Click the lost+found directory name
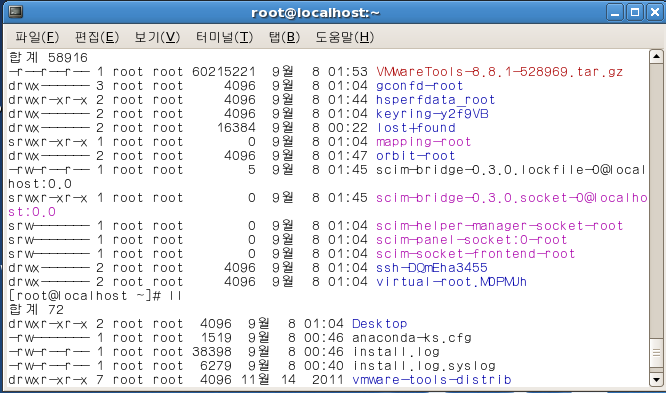 tap(416, 128)
